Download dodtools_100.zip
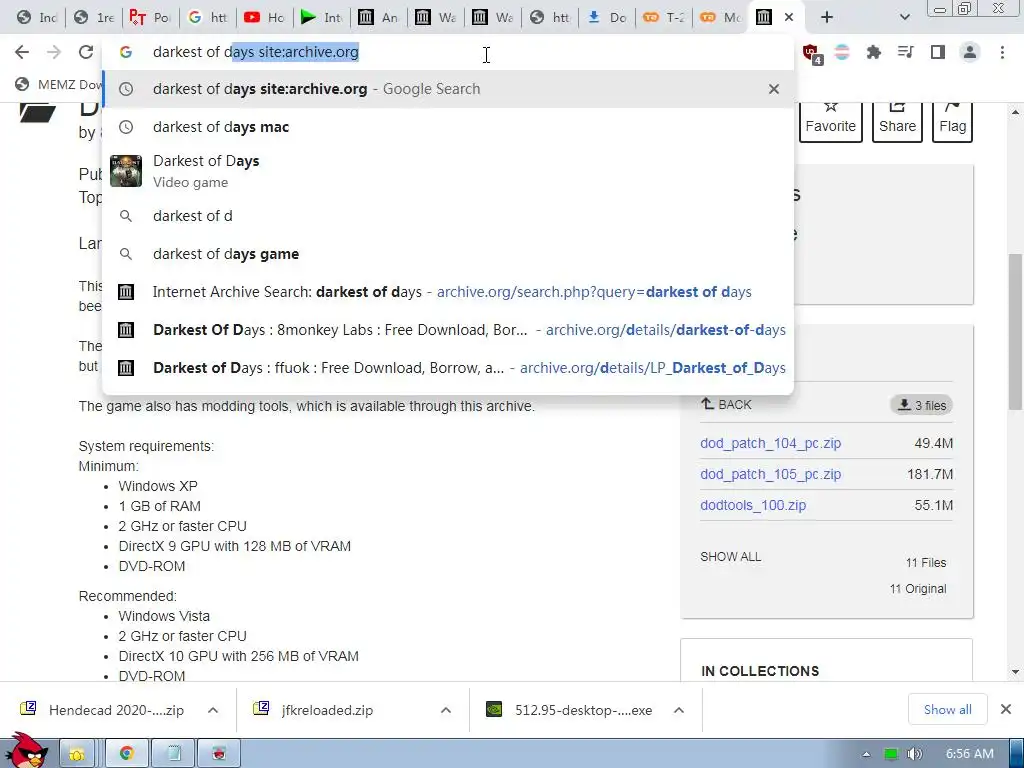The width and height of the screenshot is (1024, 768). point(753,505)
